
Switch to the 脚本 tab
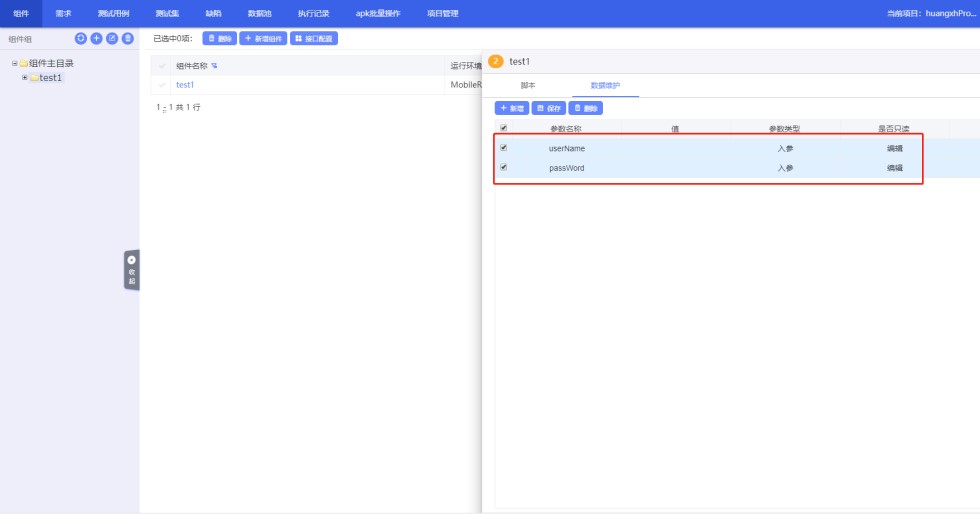[x=528, y=86]
